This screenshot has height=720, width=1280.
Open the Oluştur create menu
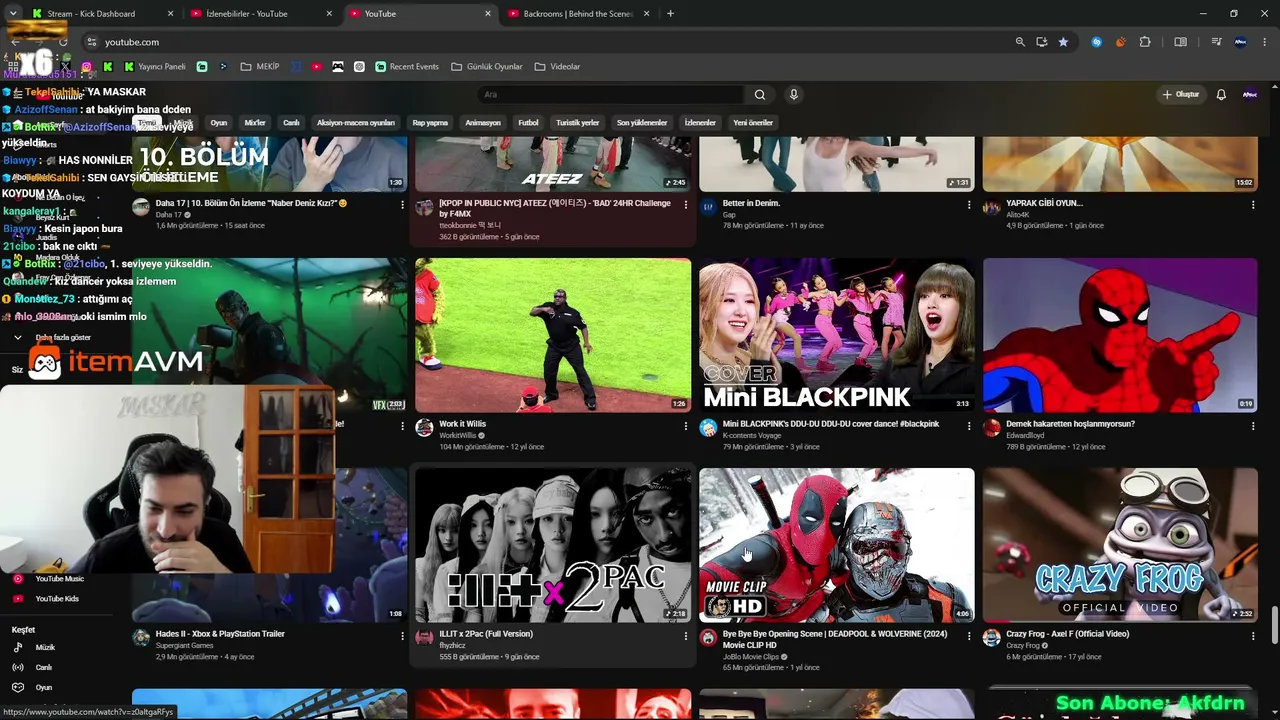[1181, 95]
